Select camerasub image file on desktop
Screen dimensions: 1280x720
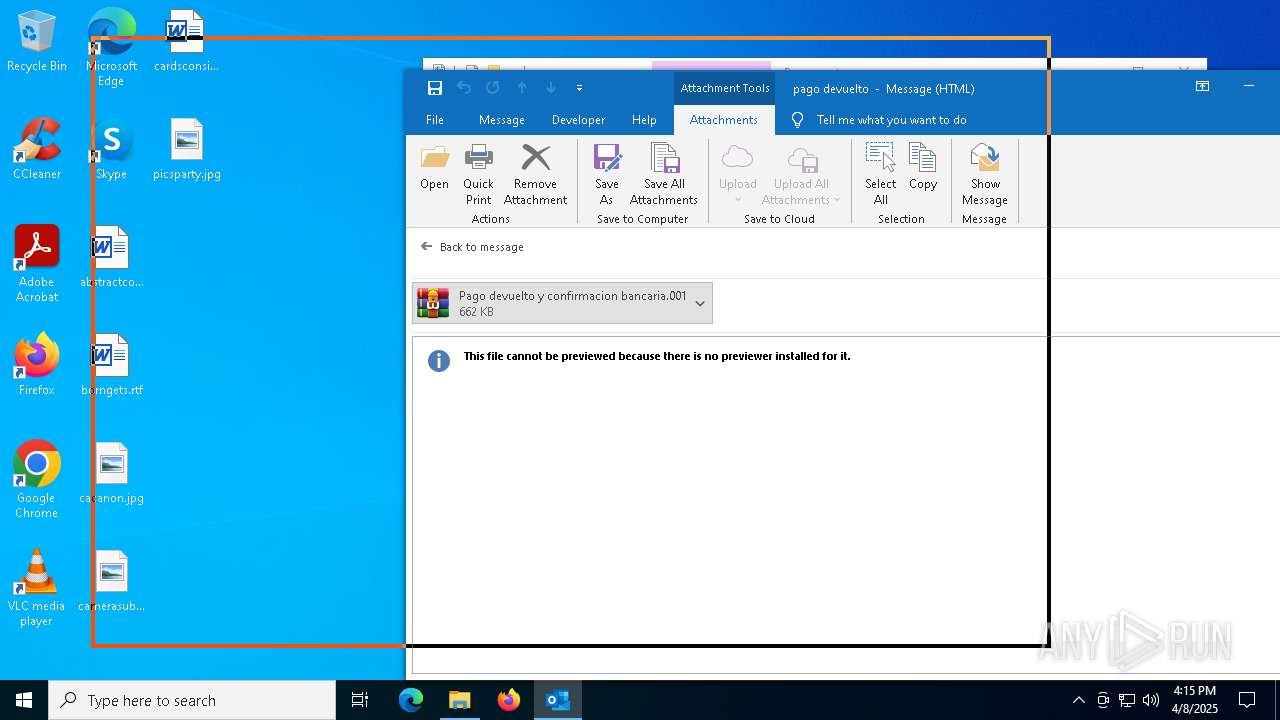(x=111, y=582)
